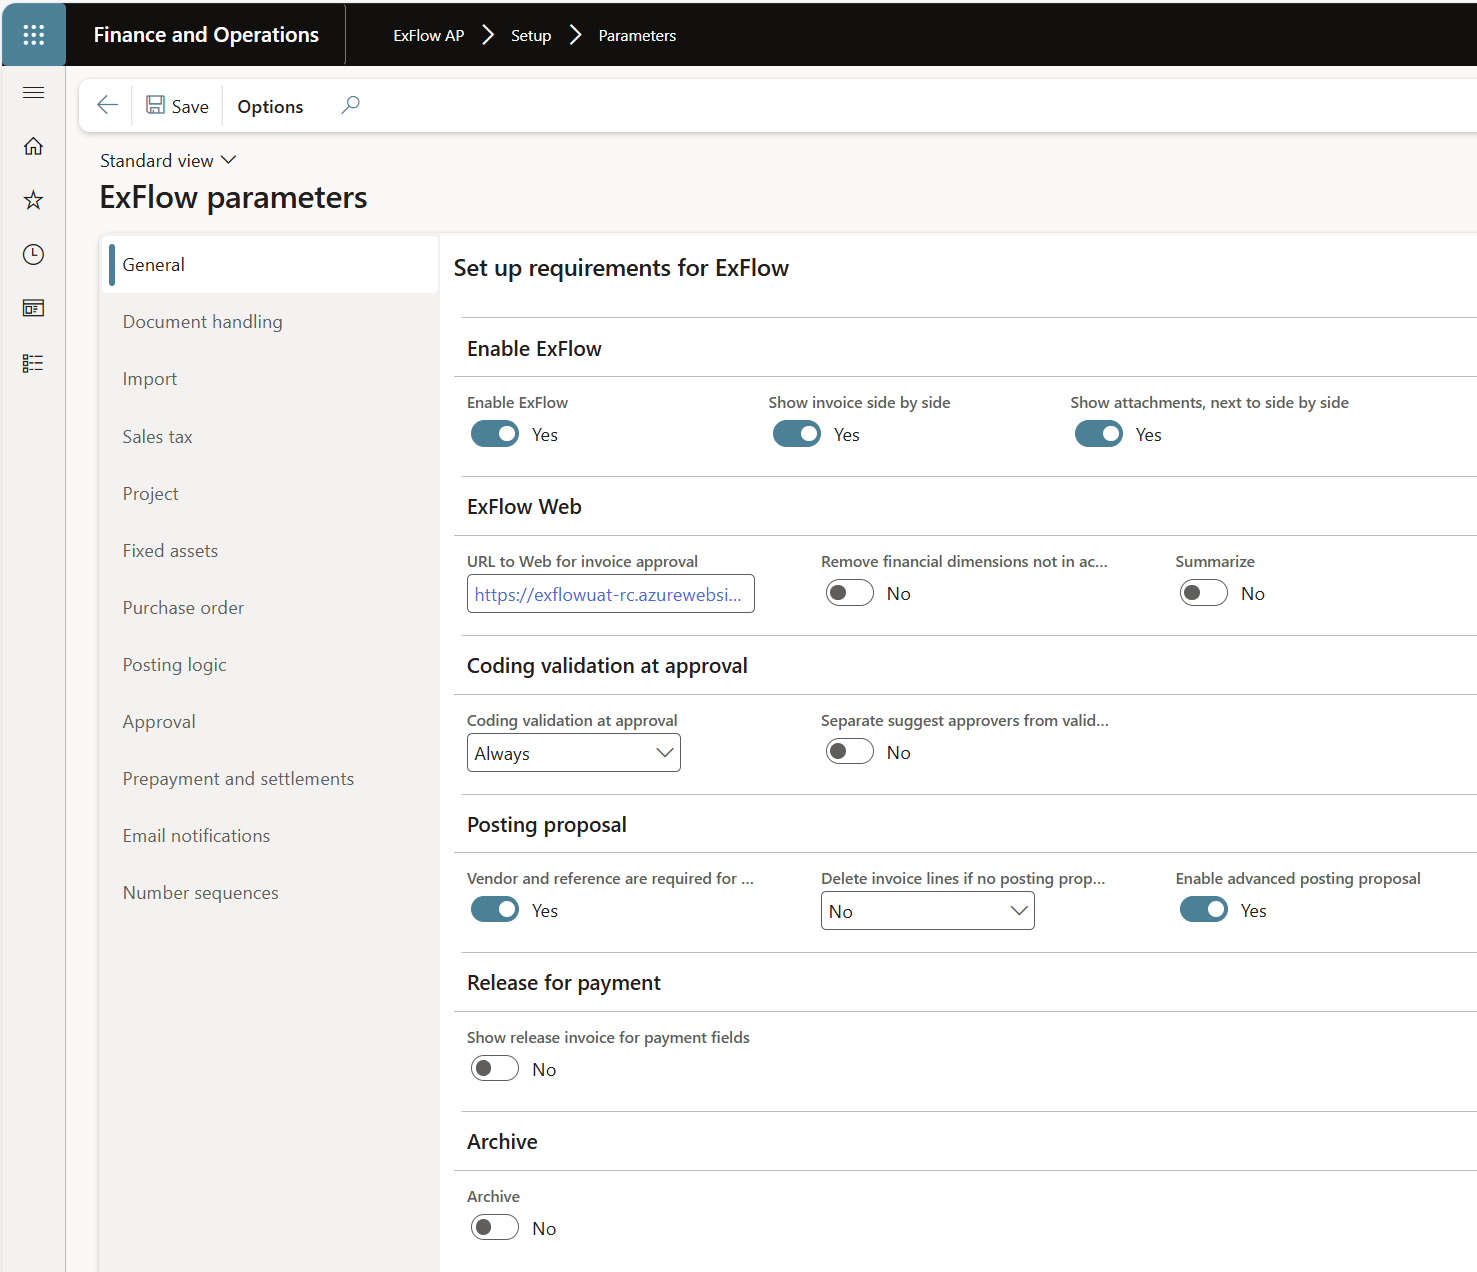
Task: Open the Recent clock icon
Action: (x=33, y=255)
